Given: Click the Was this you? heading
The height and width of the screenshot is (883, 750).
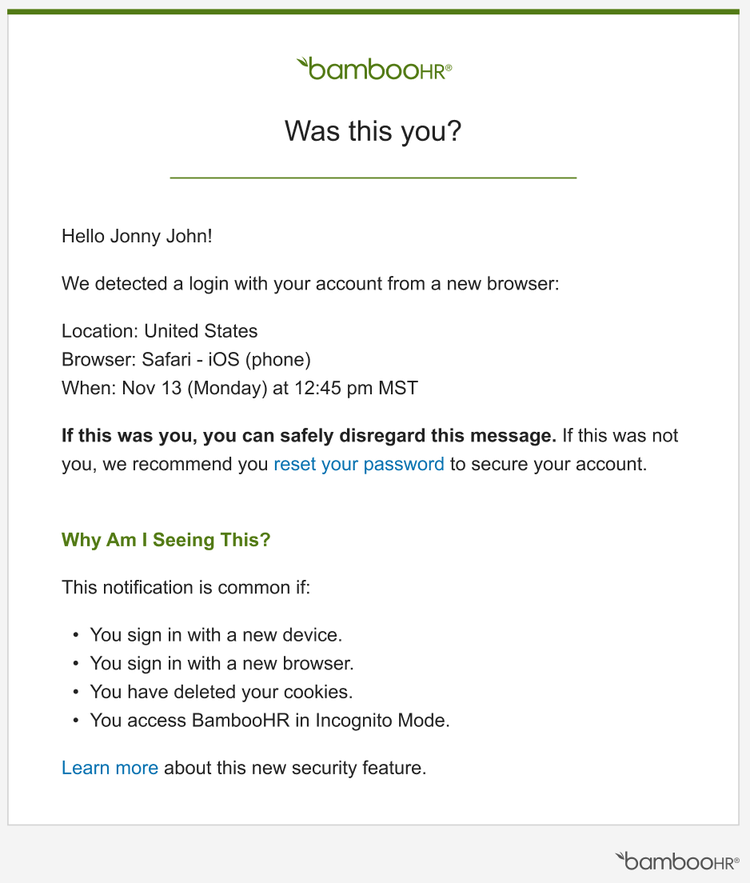Looking at the screenshot, I should pos(373,131).
